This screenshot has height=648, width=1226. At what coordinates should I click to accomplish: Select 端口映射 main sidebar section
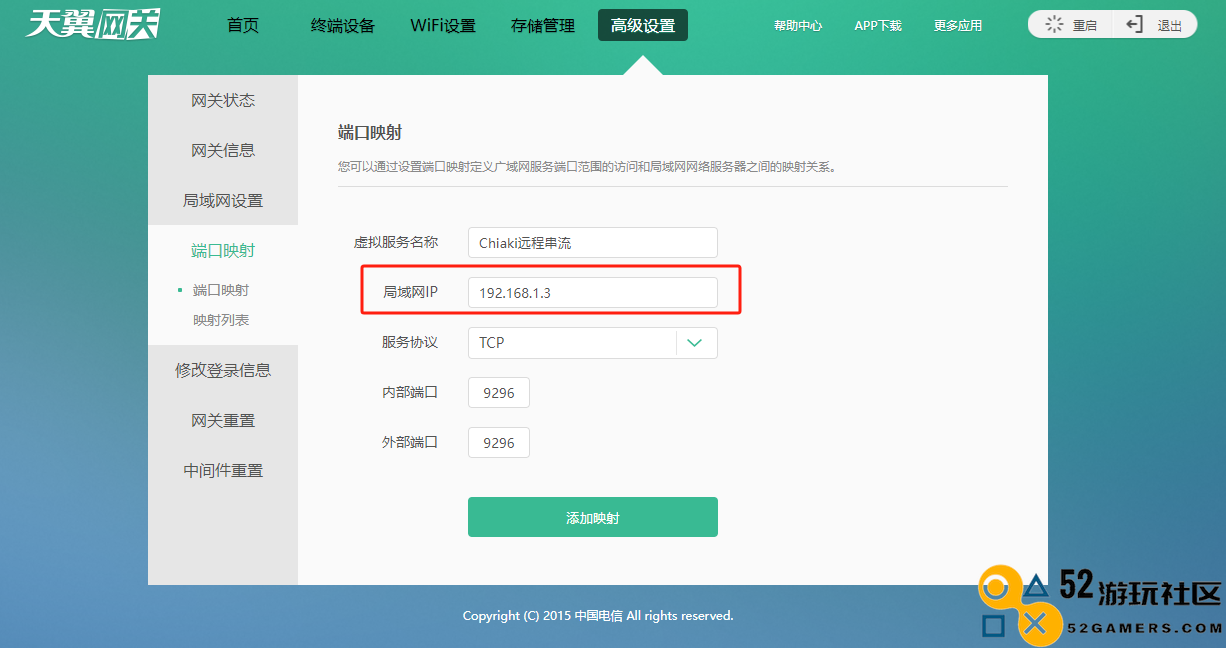[223, 250]
